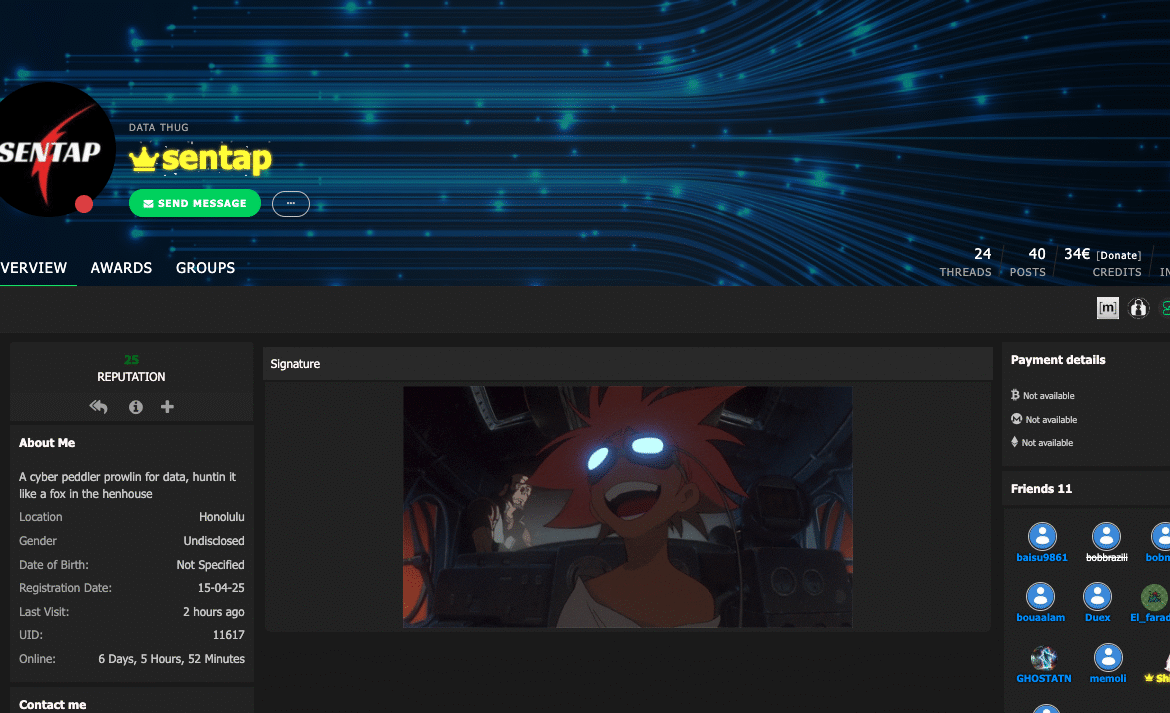Click the yellow crown icon beside sentap
1170x713 pixels.
pos(144,159)
